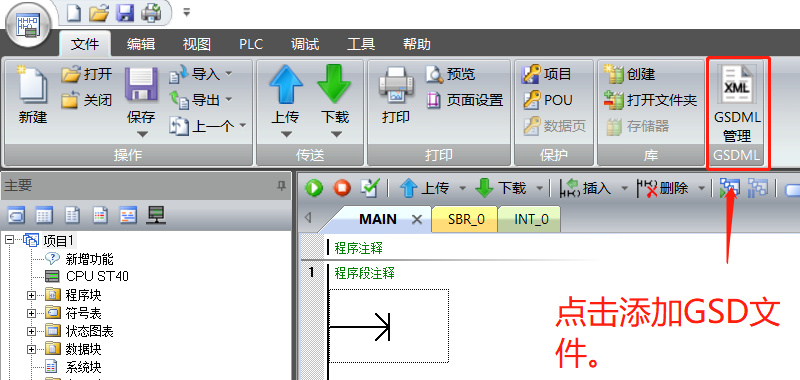
Task: Click the 保存 floppy disk icon
Action: [141, 85]
